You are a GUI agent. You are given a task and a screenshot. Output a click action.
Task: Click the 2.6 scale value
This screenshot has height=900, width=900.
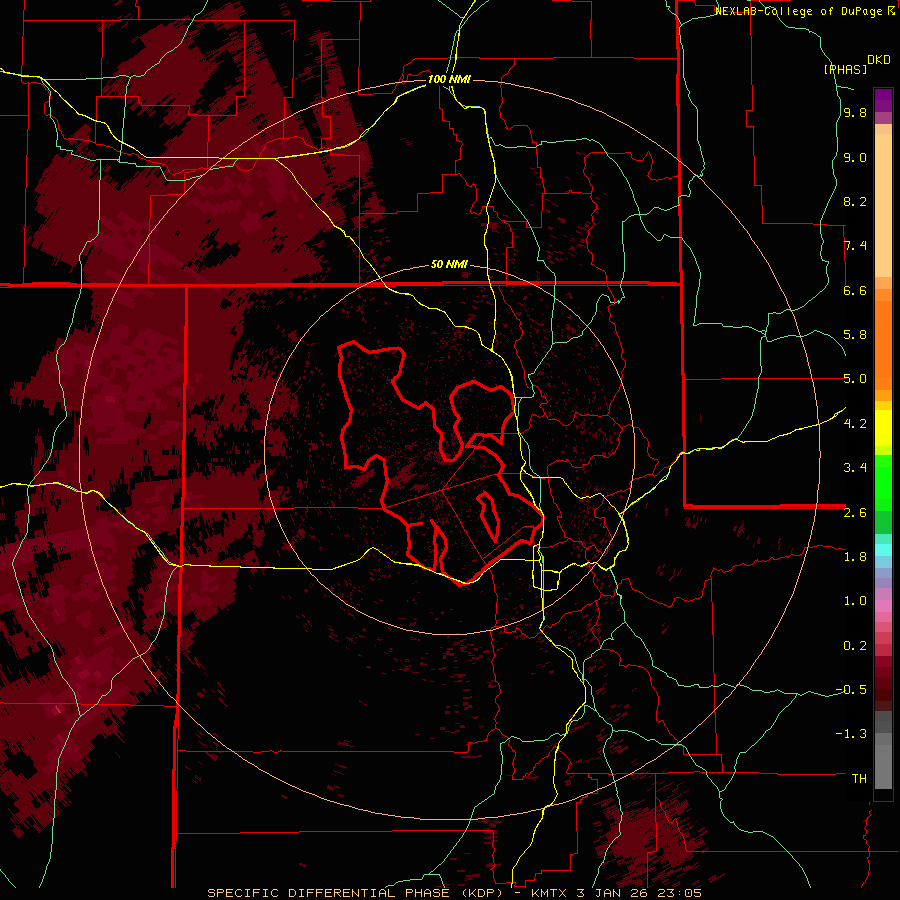tap(855, 513)
